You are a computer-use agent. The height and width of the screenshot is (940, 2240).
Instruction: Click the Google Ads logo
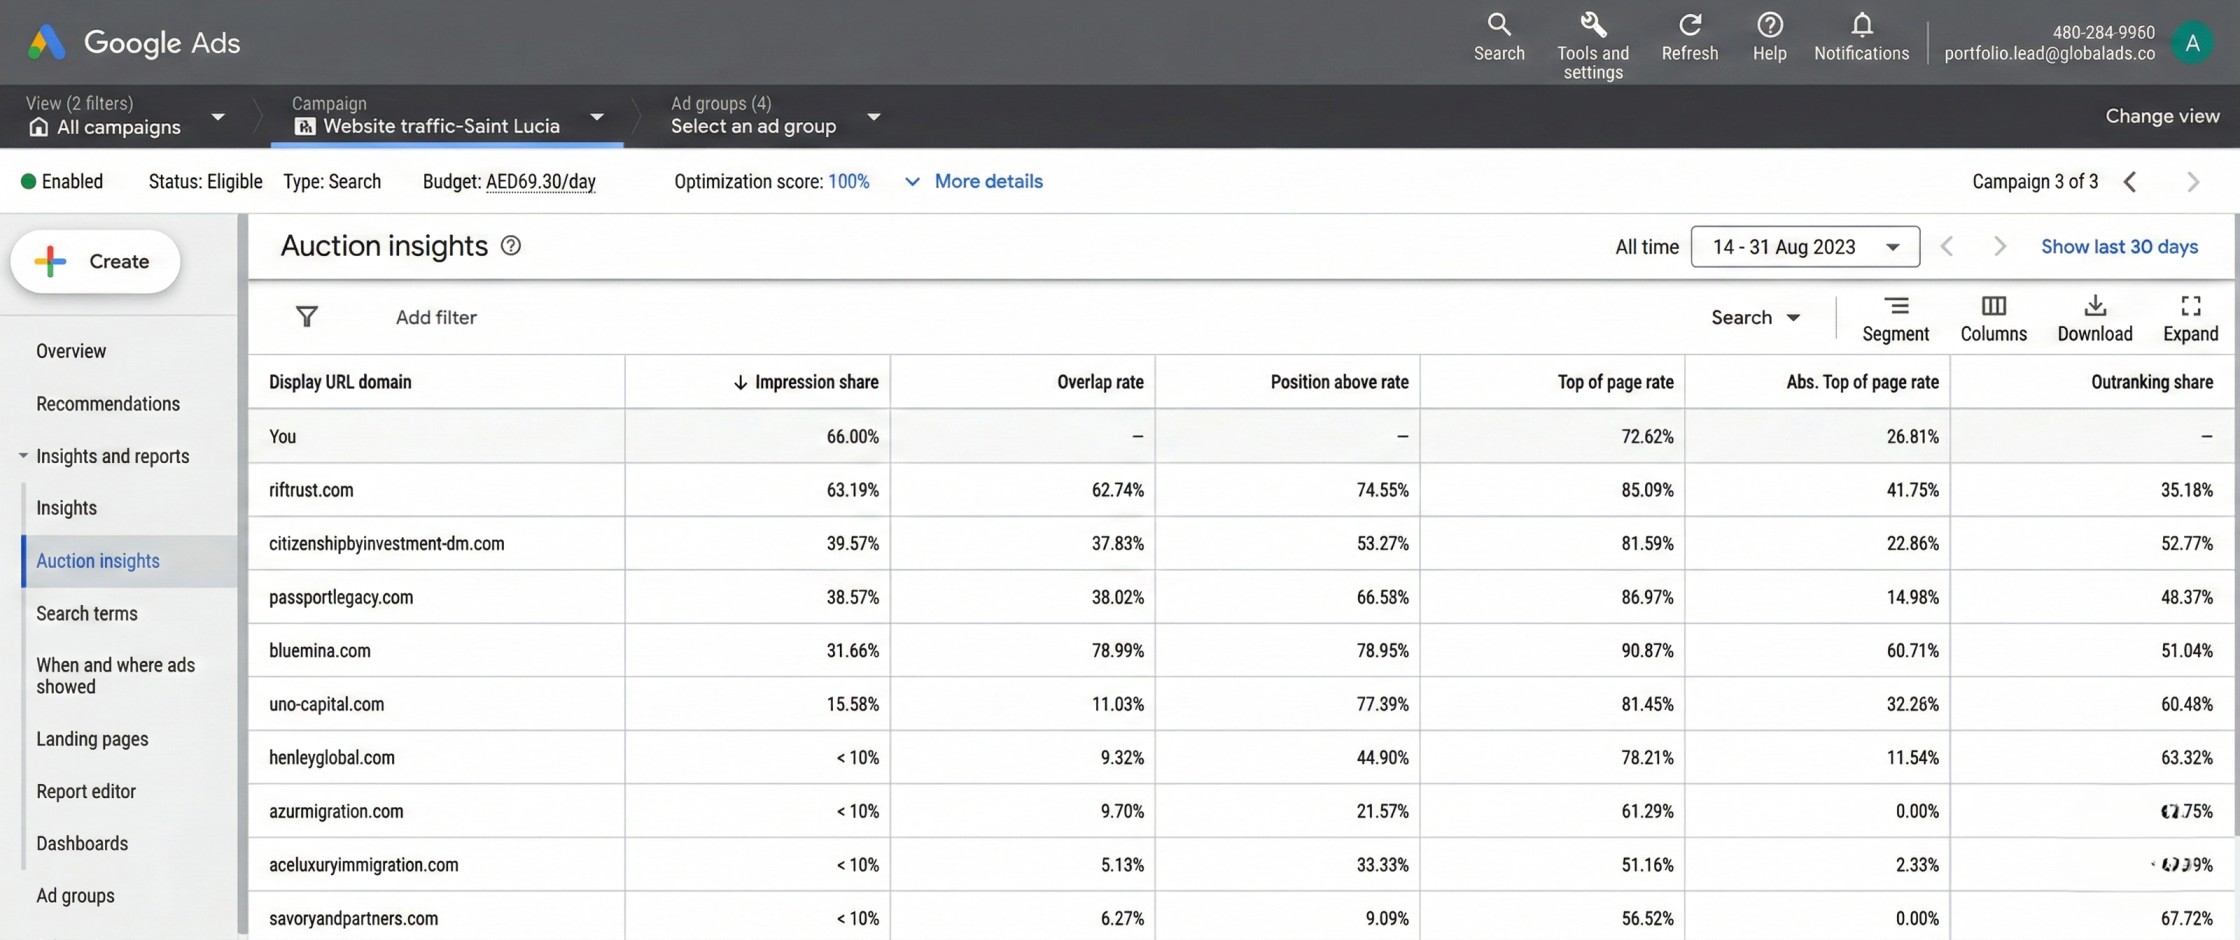pos(133,42)
